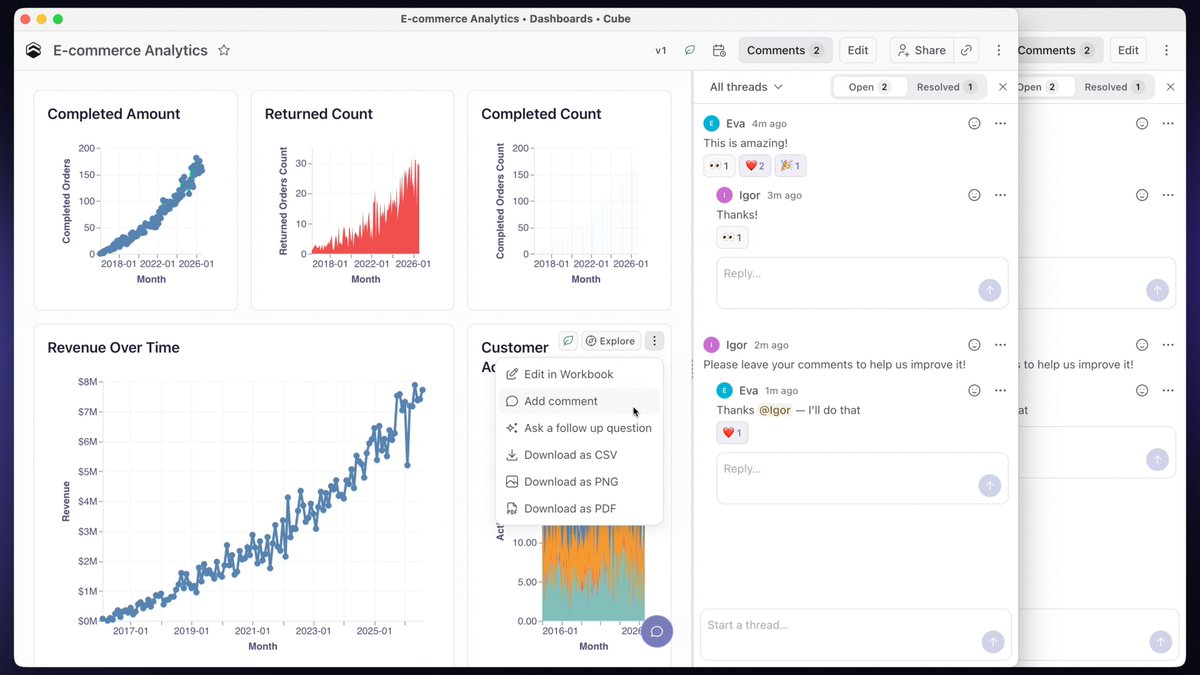Viewport: 1200px width, 675px height.
Task: Select Download as PDF
Action: click(579, 509)
